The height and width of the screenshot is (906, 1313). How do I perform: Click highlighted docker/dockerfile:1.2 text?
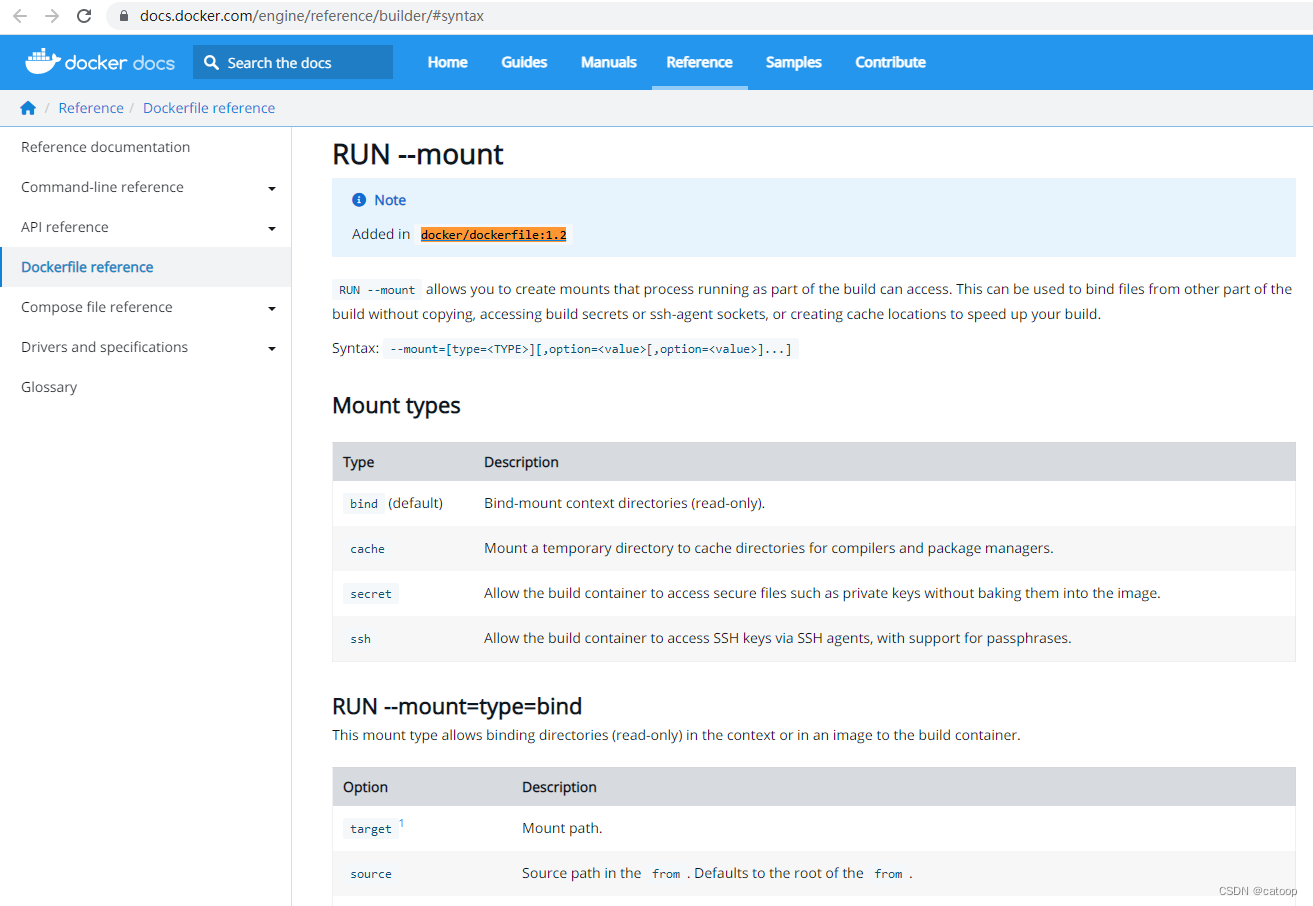[493, 234]
